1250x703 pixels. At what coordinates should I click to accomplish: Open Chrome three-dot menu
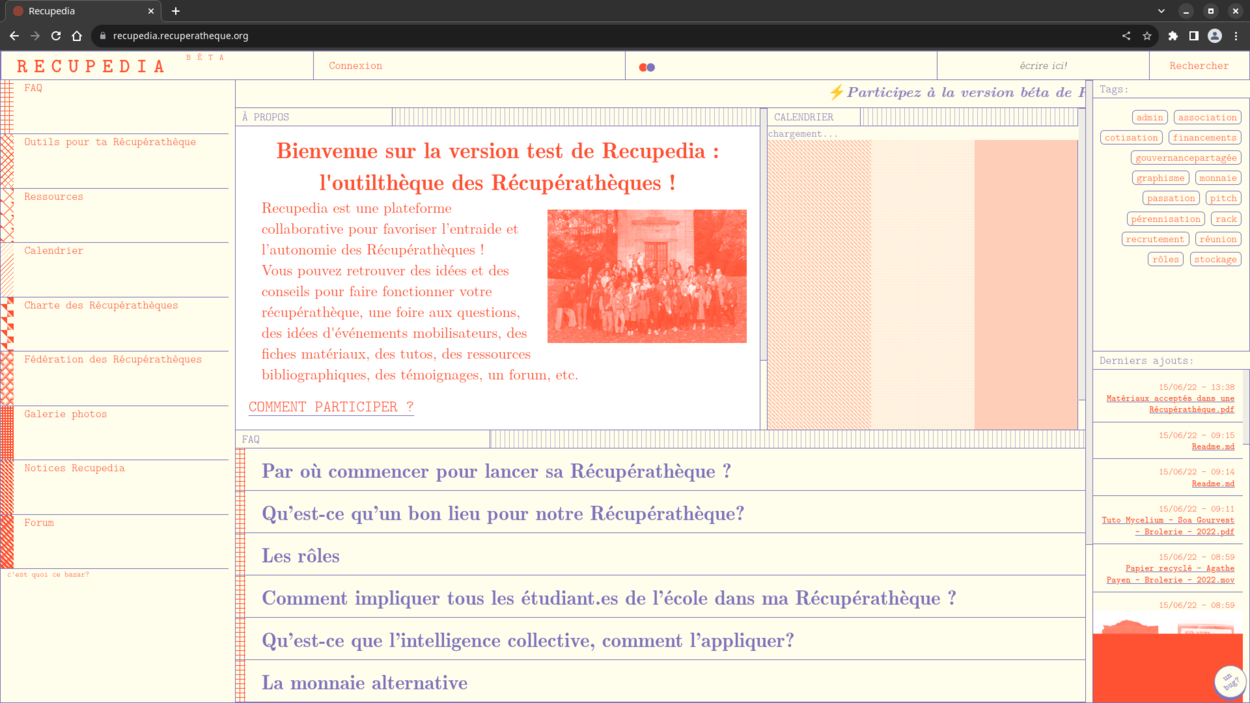coord(1236,36)
